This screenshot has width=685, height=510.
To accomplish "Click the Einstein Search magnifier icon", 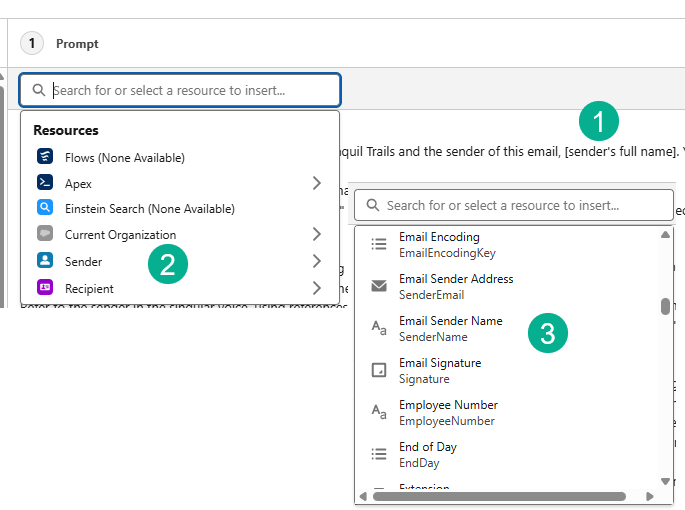I will coord(45,209).
